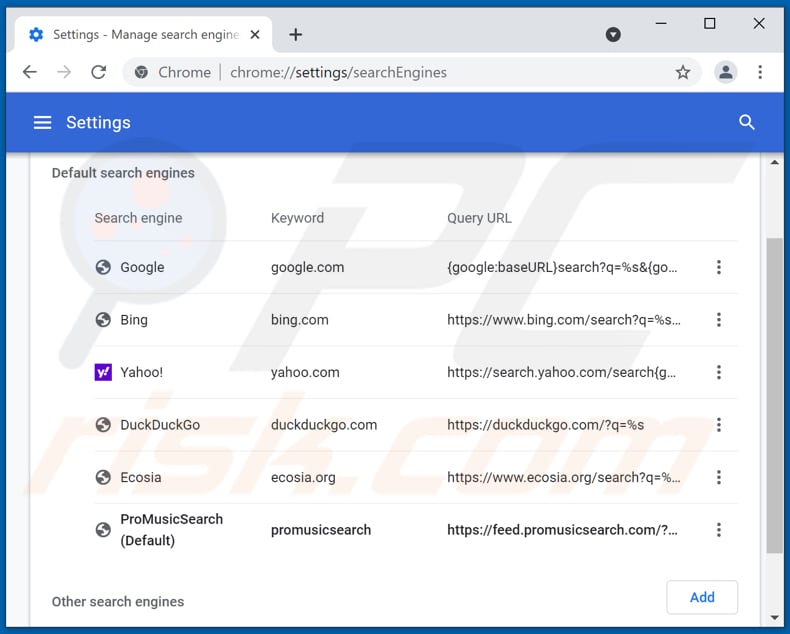Click the tab search dropdown arrow
790x634 pixels.
[x=613, y=34]
